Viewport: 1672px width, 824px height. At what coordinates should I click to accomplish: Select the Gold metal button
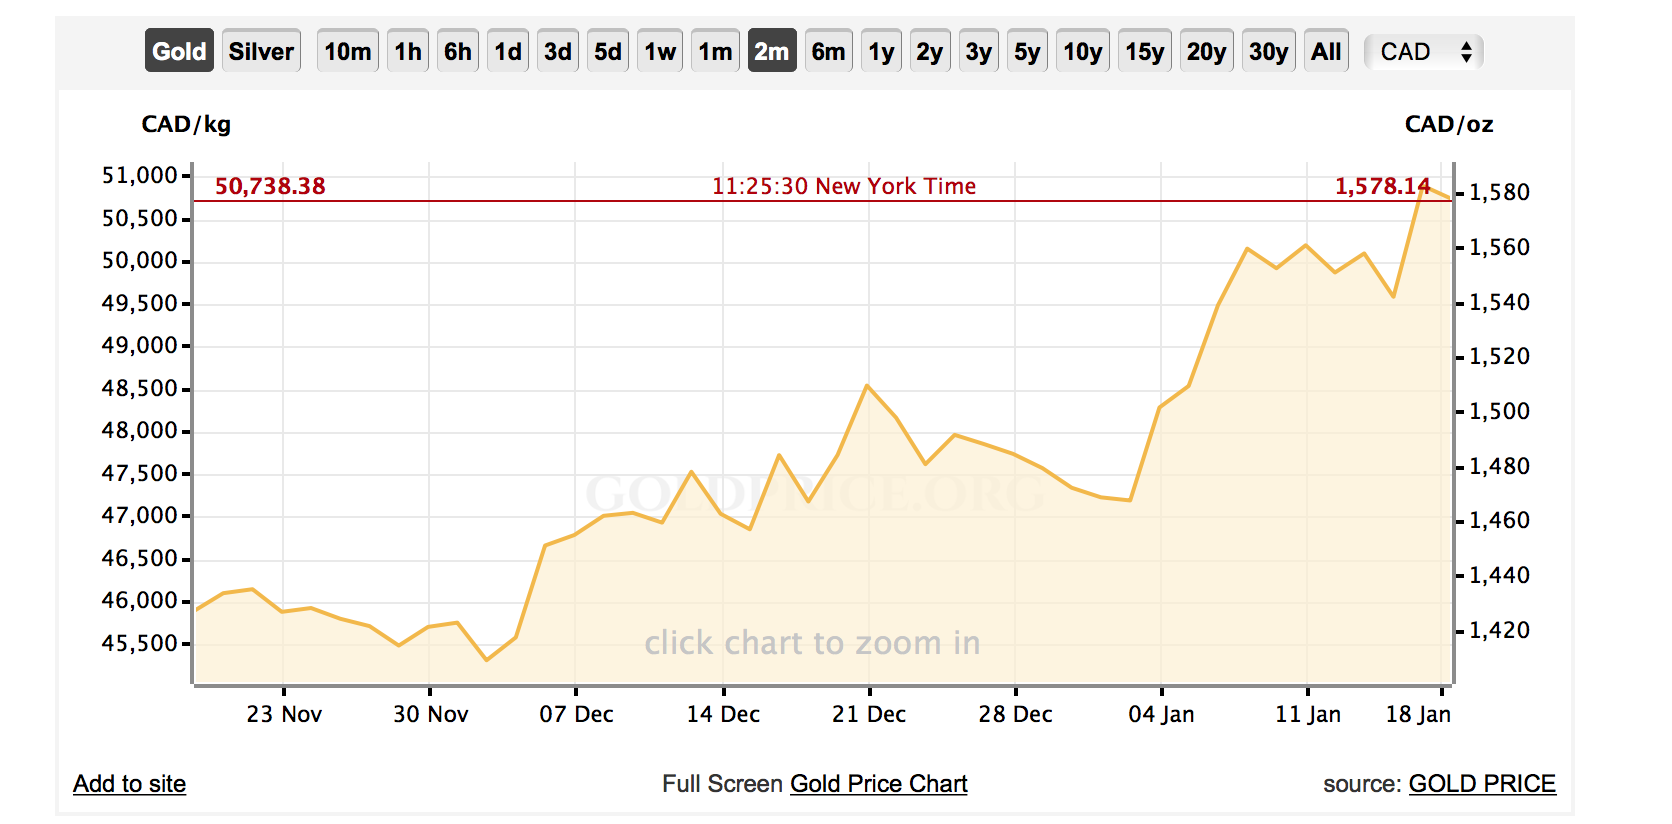pos(179,52)
